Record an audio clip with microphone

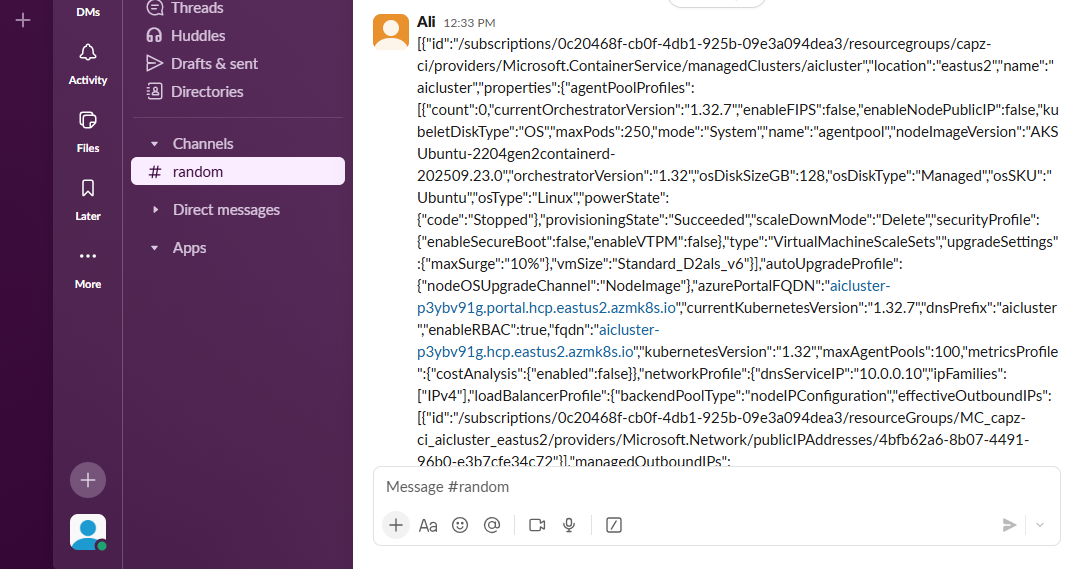[x=569, y=525]
